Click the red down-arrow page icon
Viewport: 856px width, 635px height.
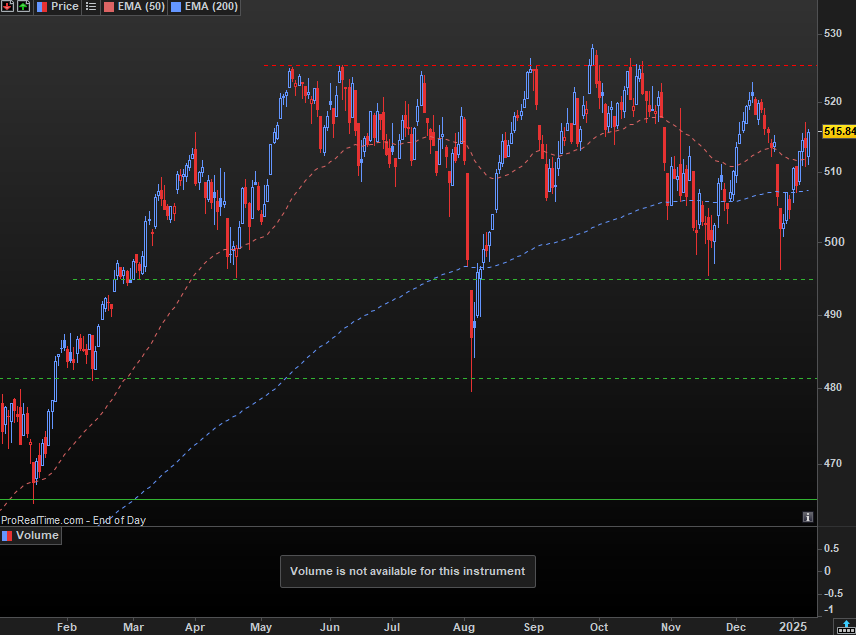pos(7,7)
